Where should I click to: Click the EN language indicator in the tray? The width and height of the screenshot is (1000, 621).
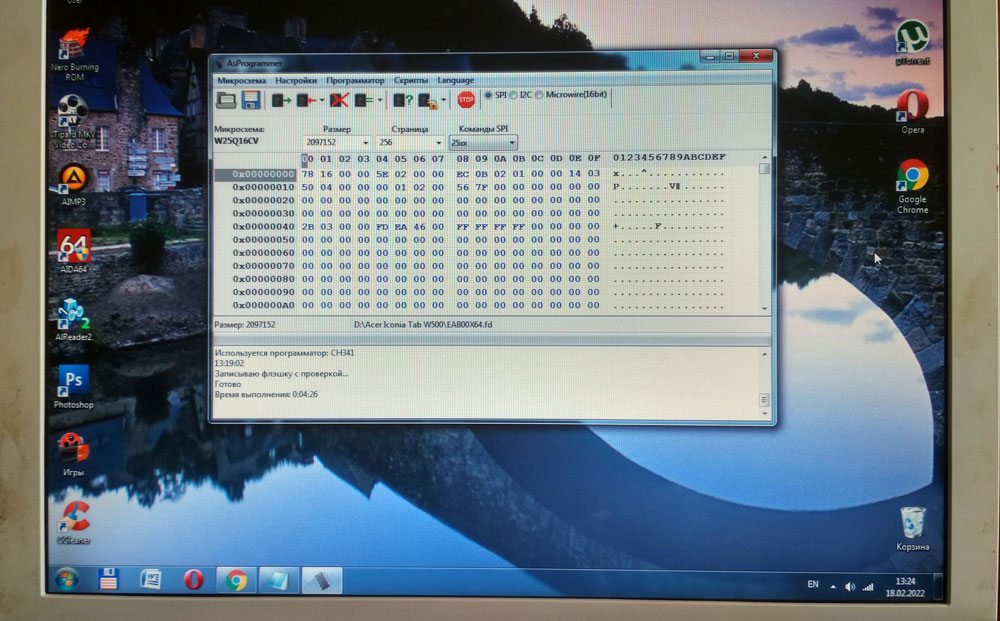[x=812, y=584]
